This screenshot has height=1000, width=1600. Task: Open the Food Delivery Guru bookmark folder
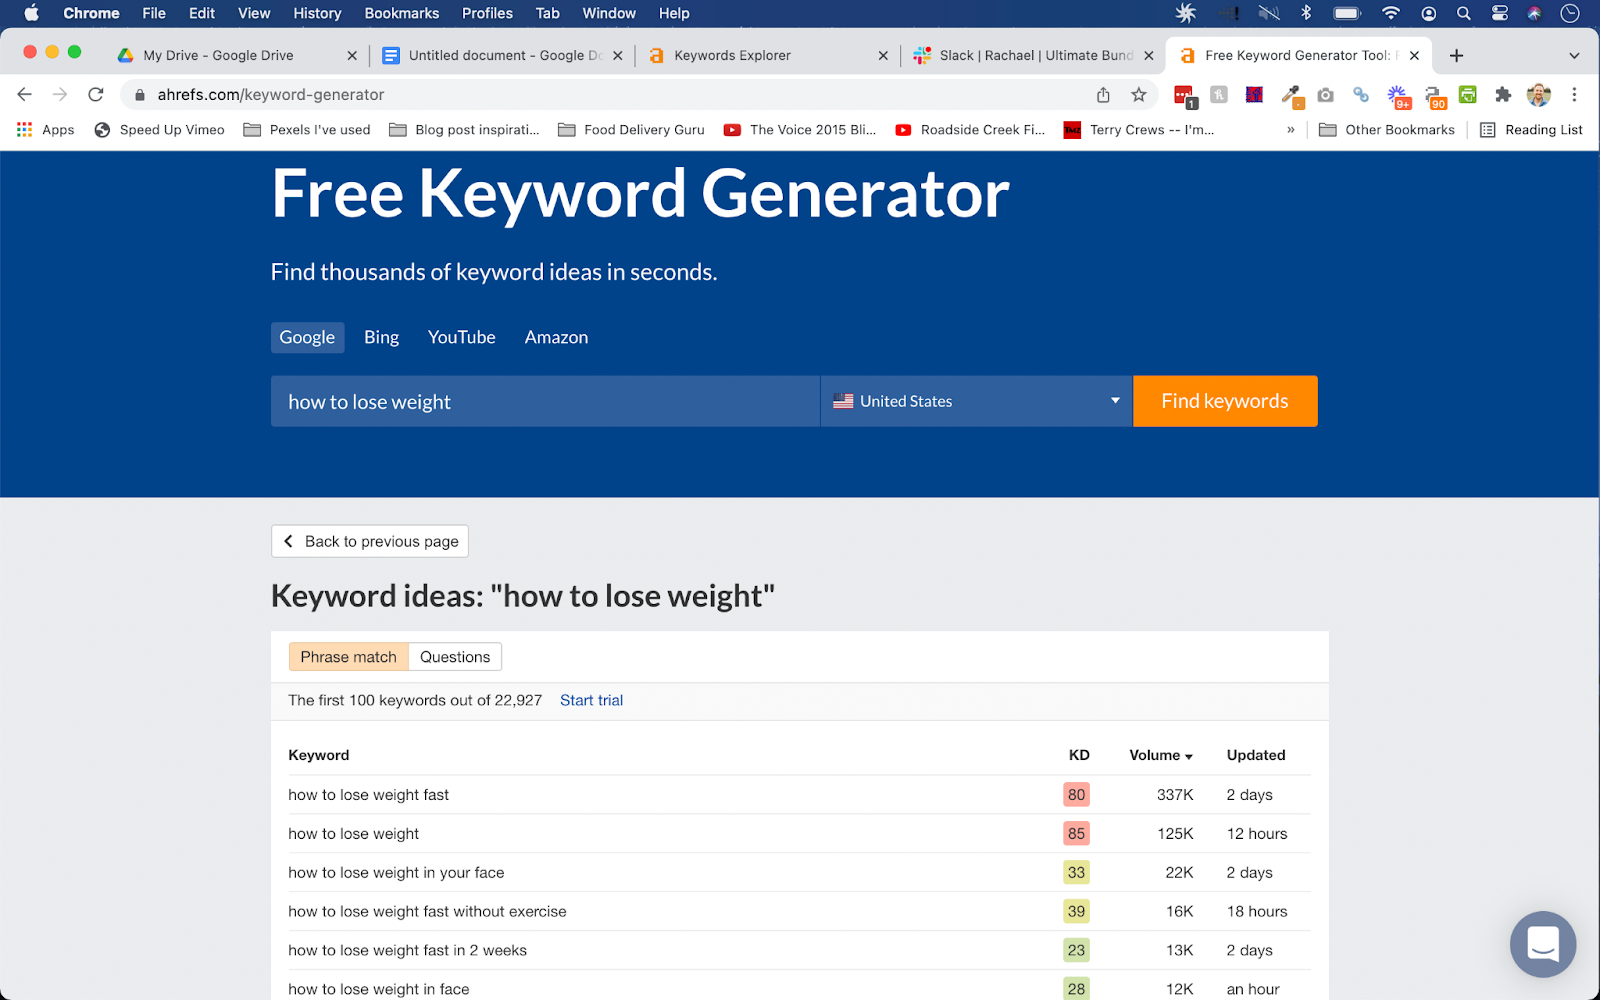[631, 130]
